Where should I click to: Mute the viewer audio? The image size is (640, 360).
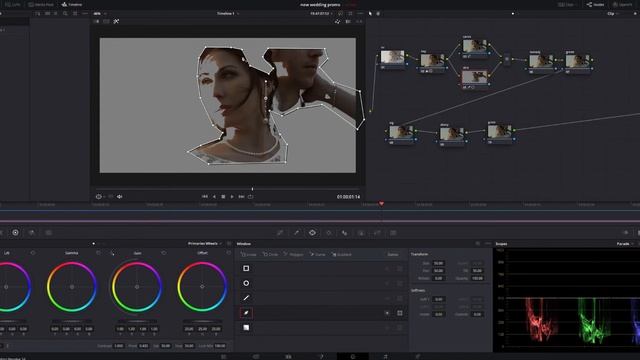click(120, 197)
